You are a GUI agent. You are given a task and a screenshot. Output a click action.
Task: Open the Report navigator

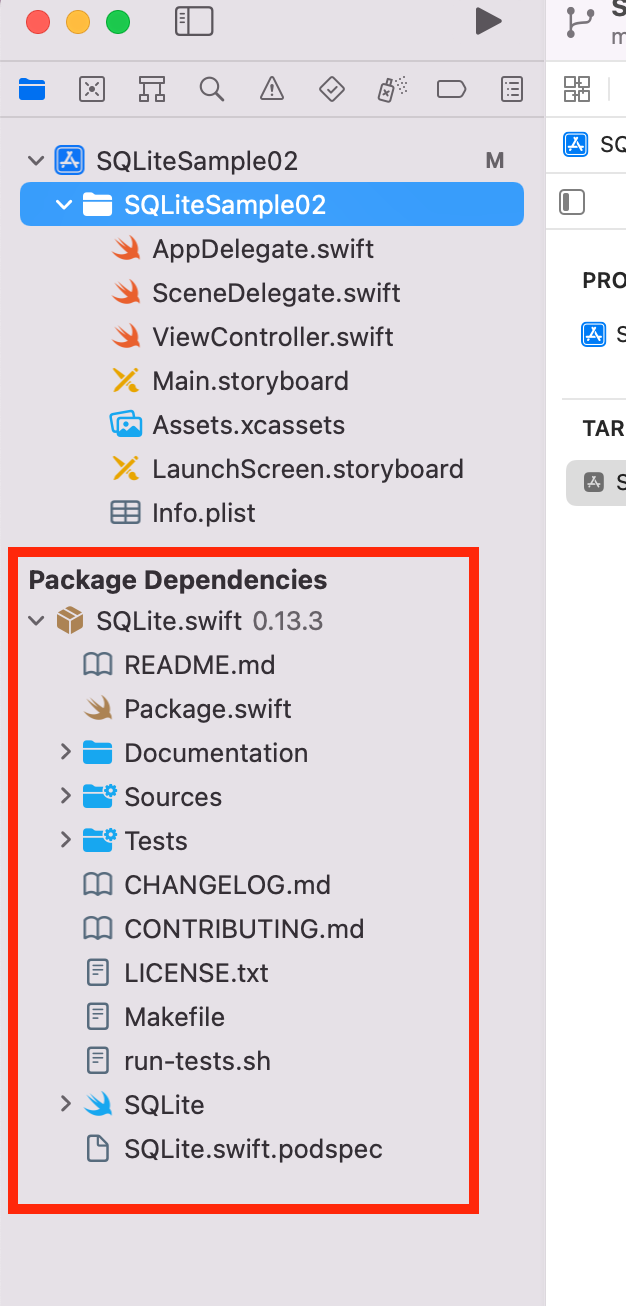(x=512, y=89)
